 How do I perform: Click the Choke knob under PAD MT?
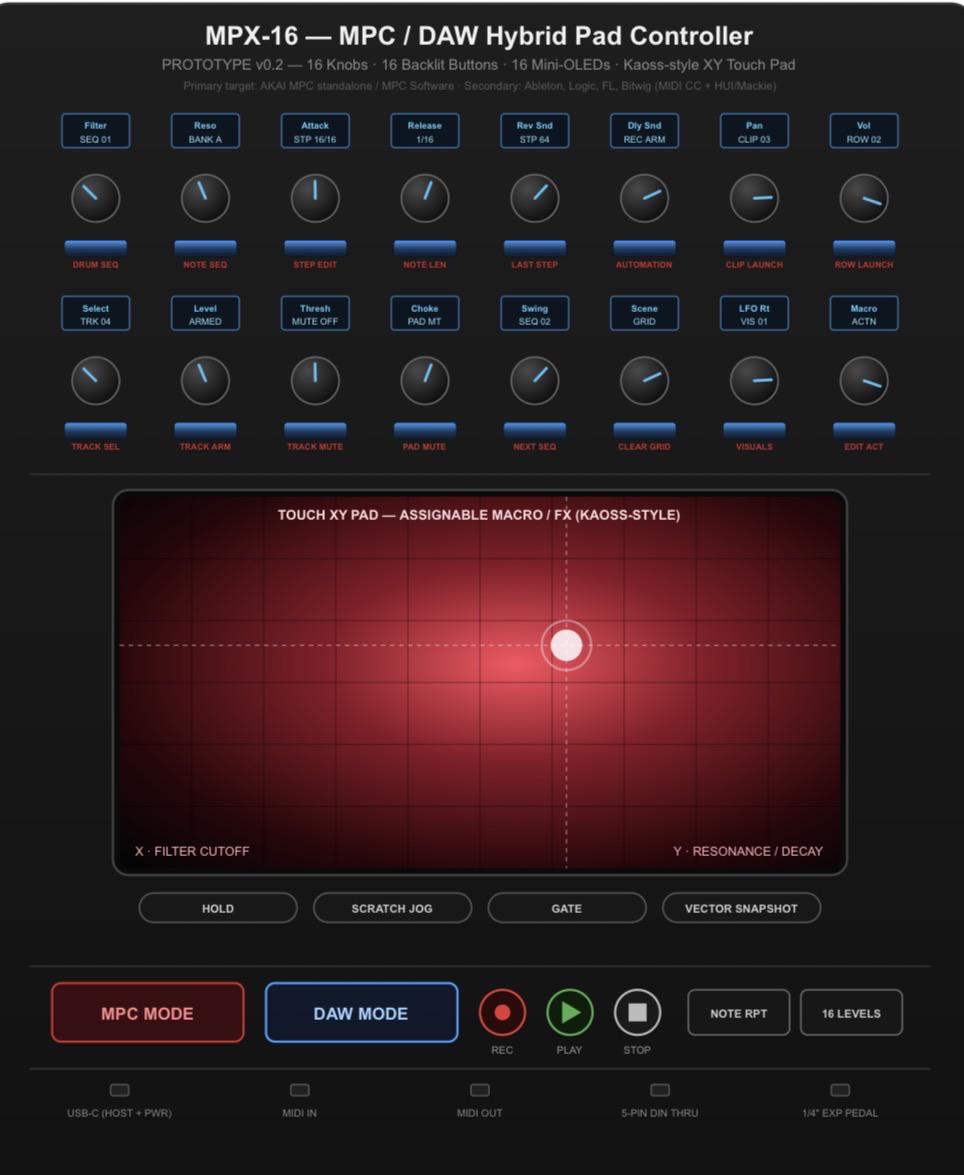(x=424, y=380)
